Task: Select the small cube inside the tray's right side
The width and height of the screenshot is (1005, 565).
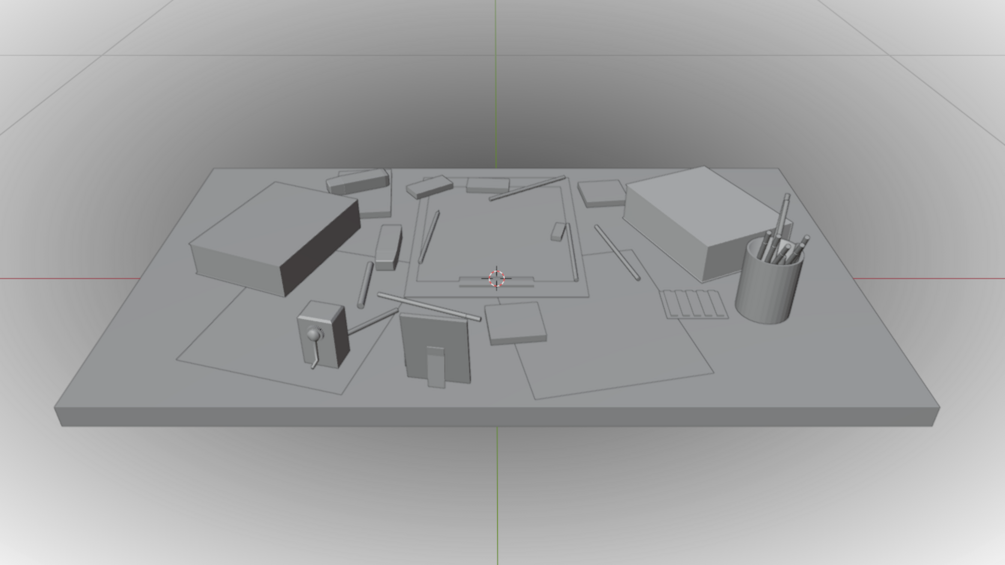Action: (559, 232)
